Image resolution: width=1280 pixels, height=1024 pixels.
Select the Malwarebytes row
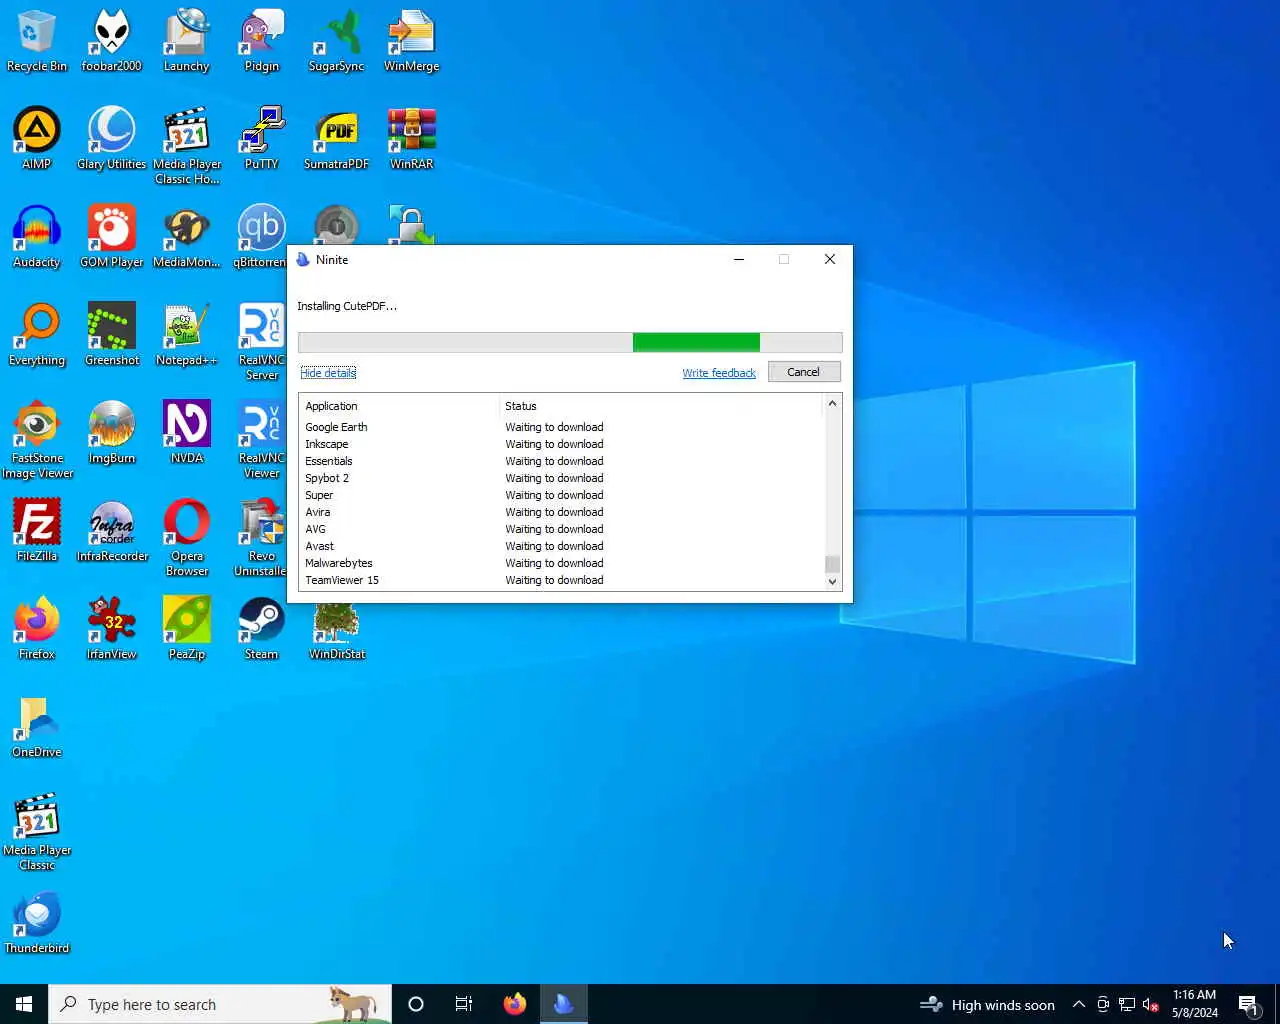point(561,563)
